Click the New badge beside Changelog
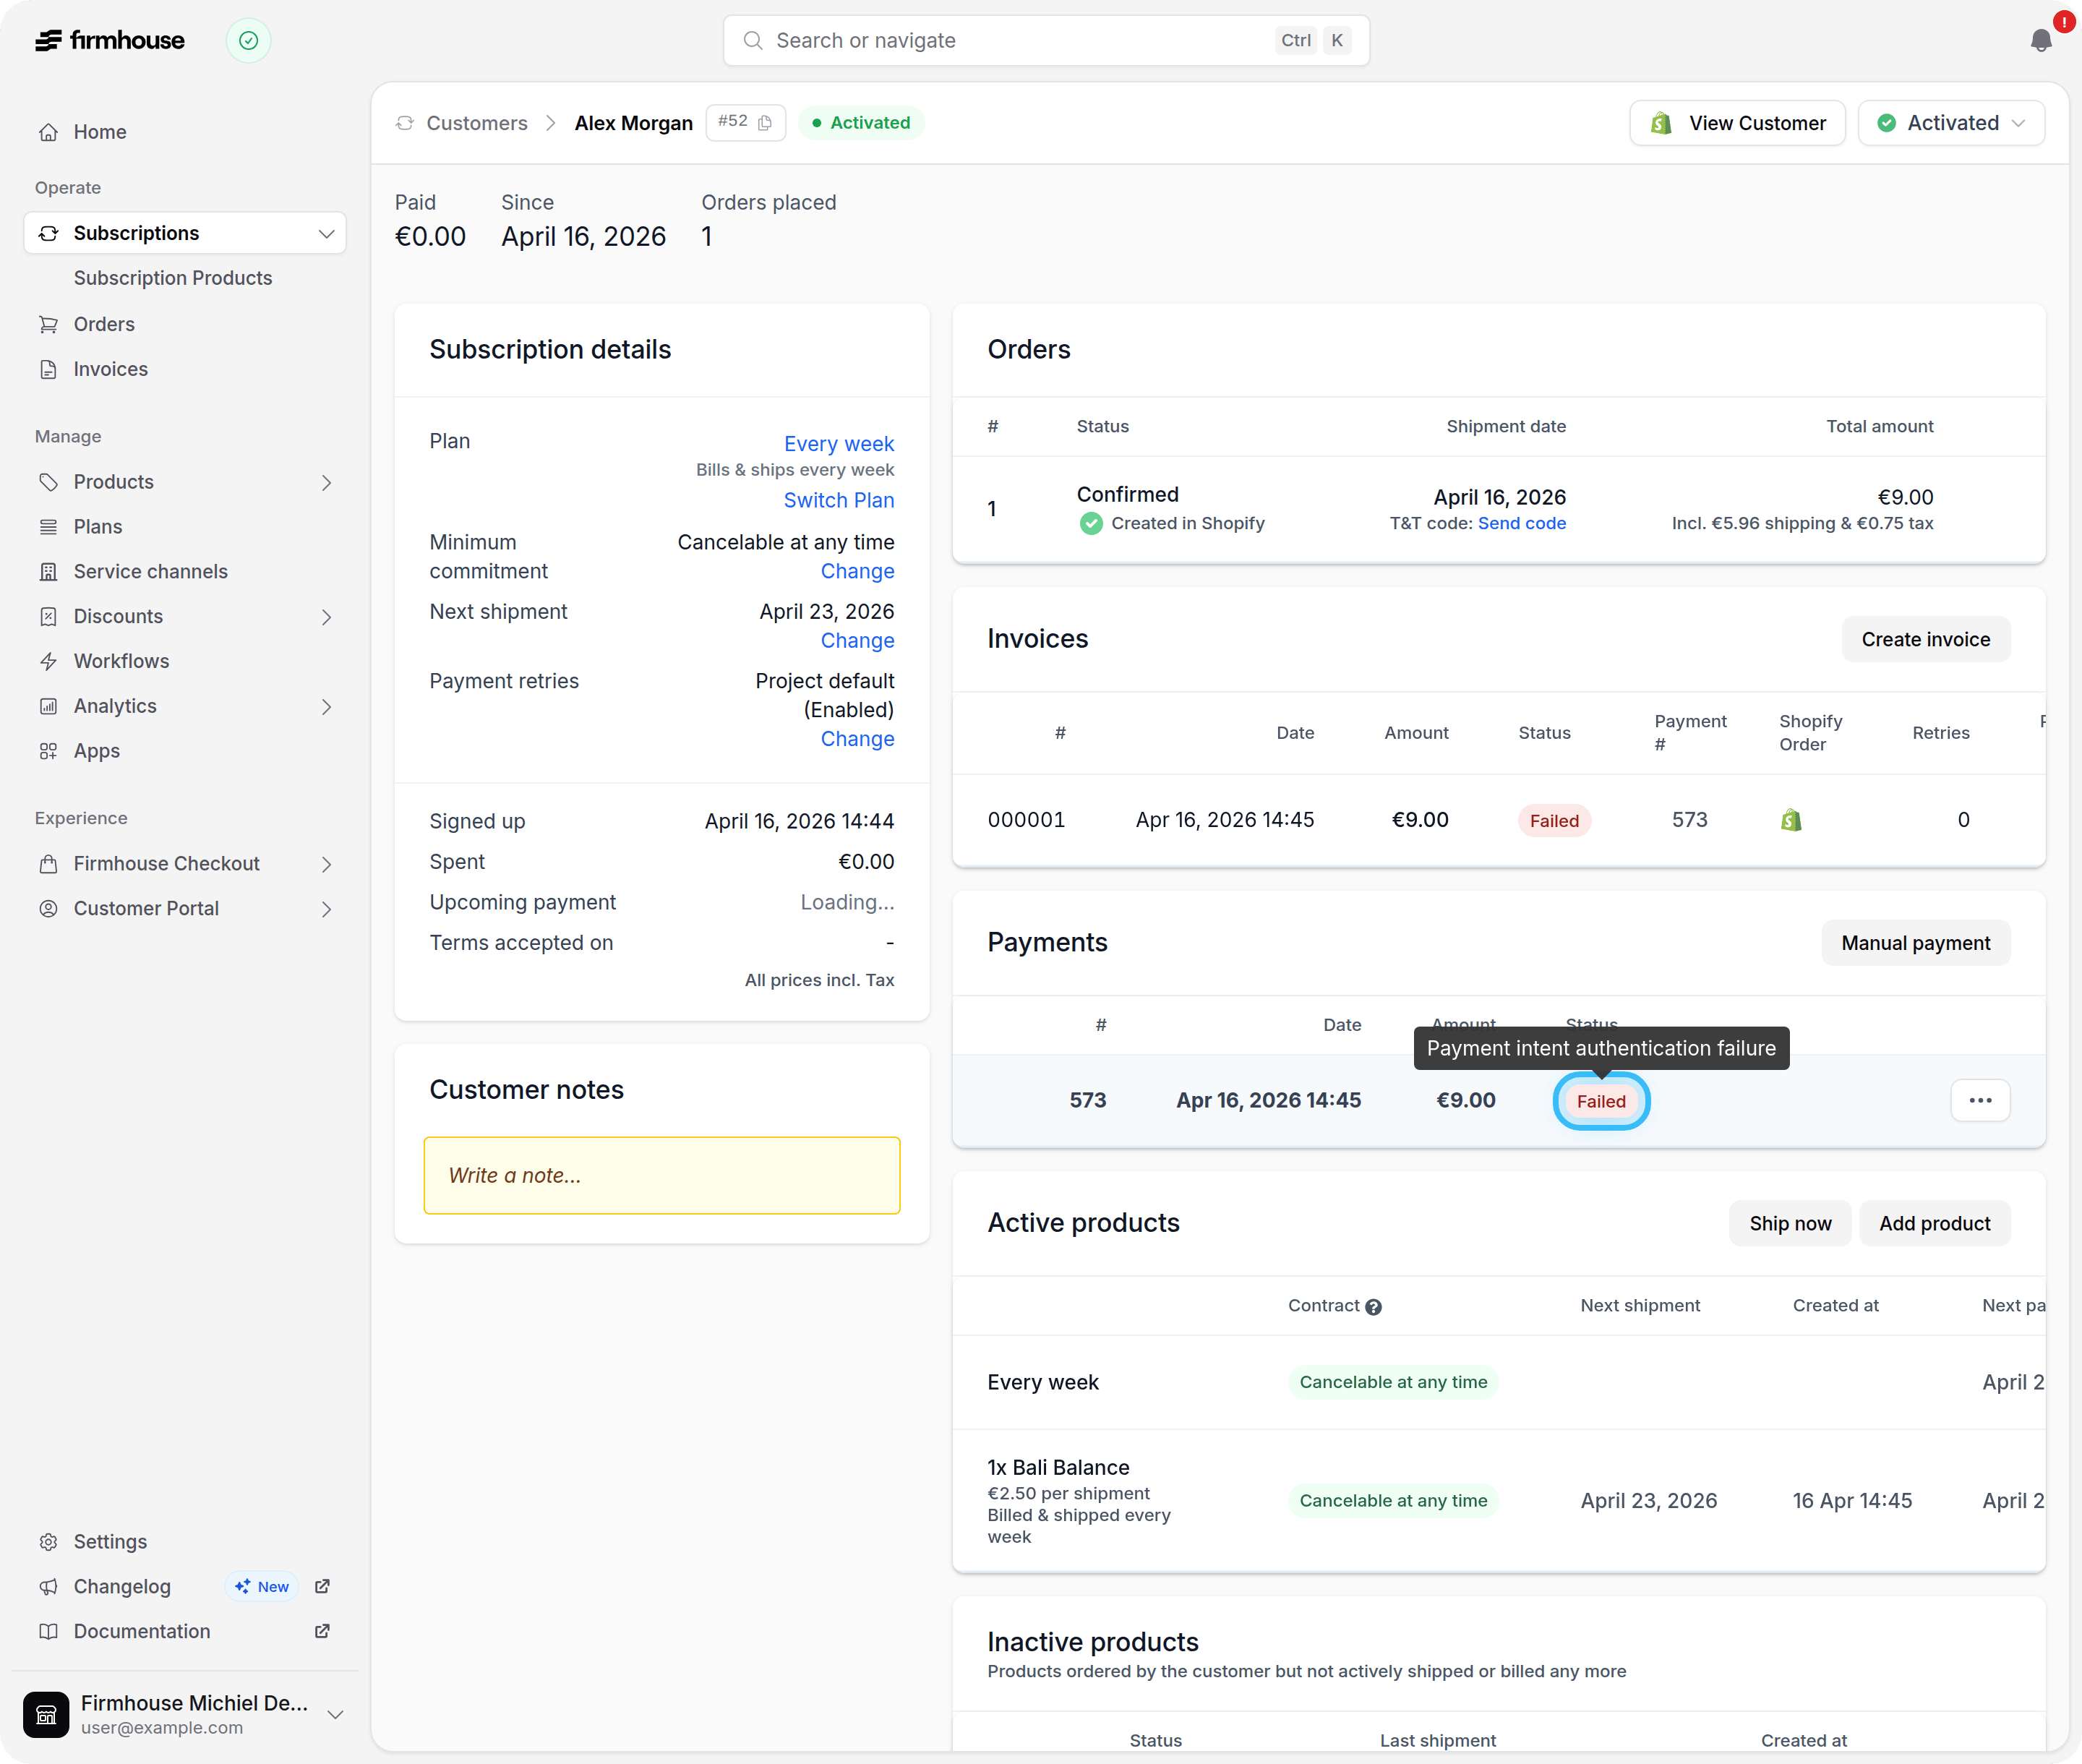 (x=262, y=1587)
